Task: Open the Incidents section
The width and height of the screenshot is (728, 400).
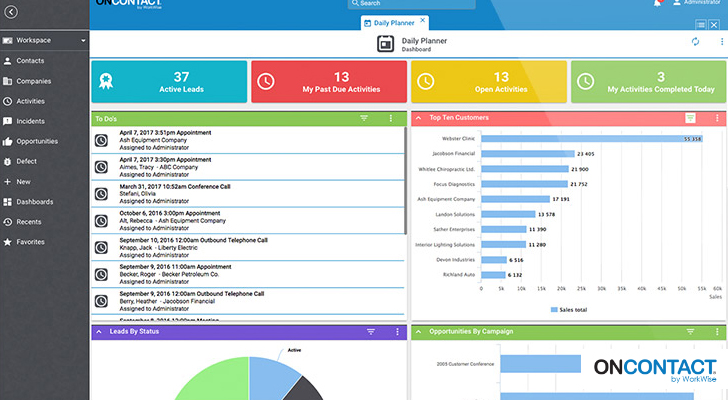Action: pos(29,121)
